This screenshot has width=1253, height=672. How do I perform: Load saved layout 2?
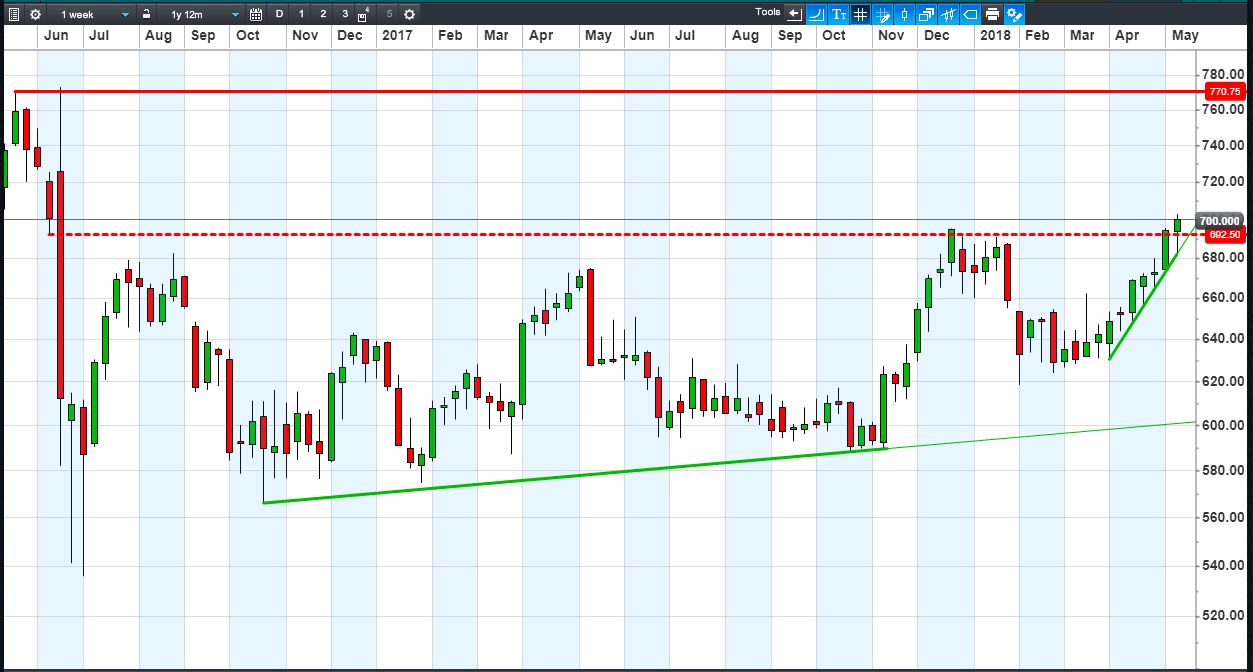(x=323, y=14)
